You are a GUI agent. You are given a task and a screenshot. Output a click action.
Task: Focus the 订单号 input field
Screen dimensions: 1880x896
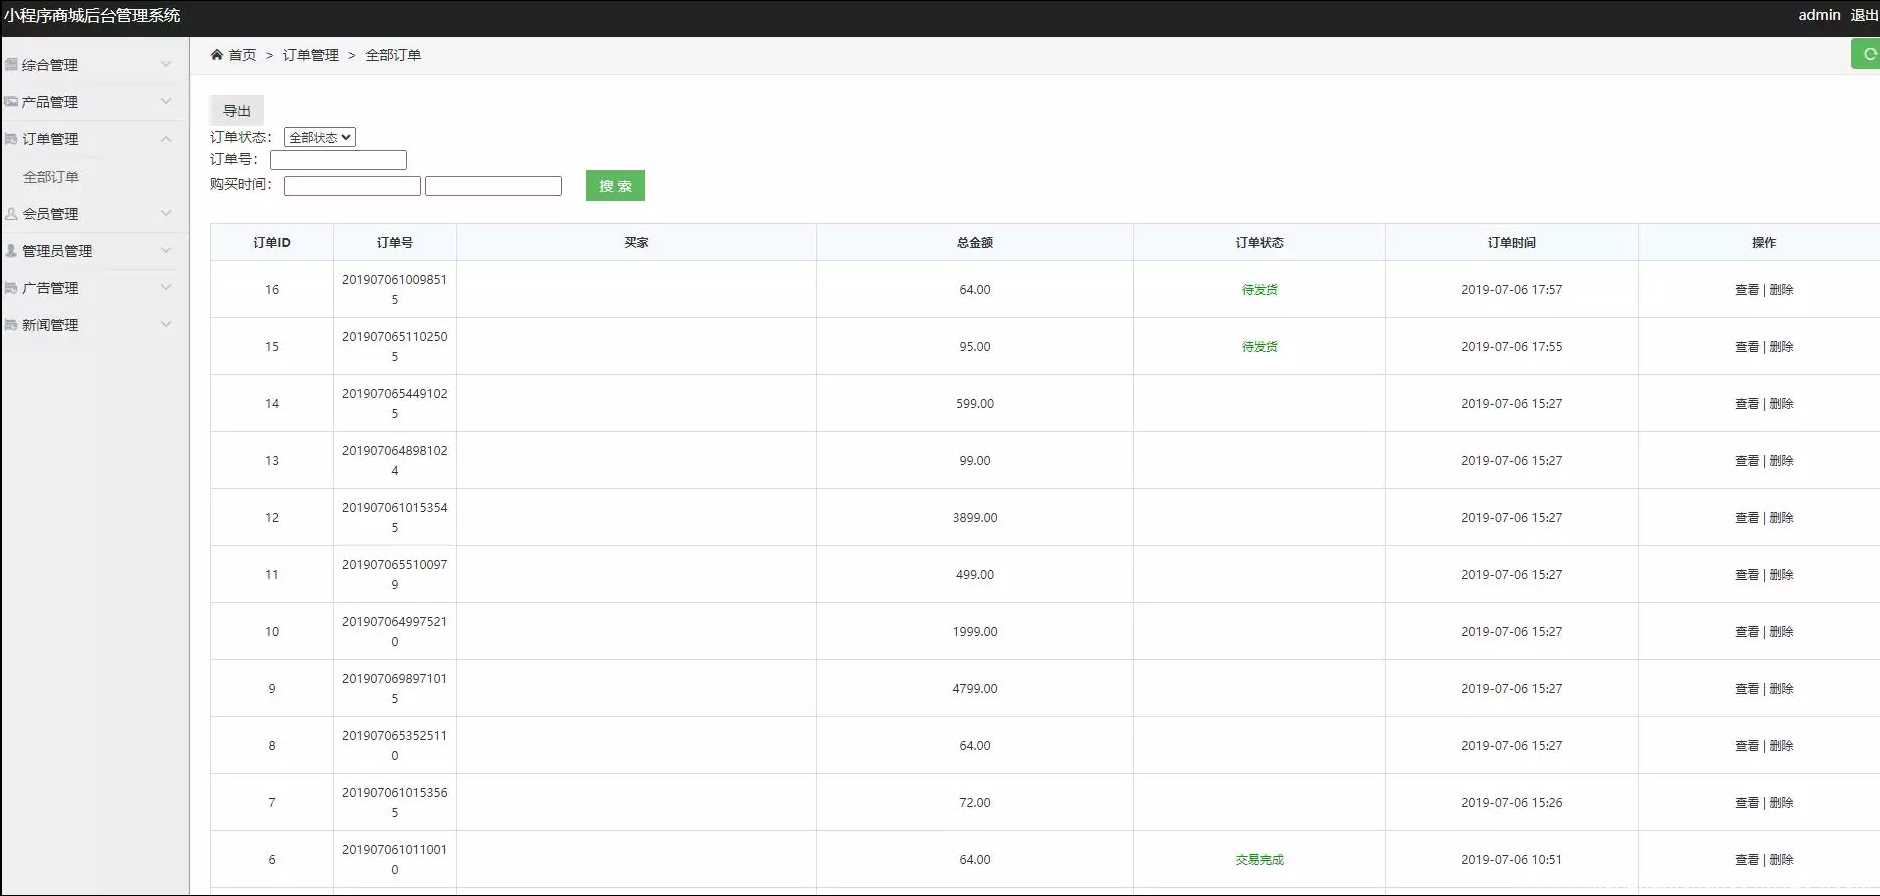[338, 160]
